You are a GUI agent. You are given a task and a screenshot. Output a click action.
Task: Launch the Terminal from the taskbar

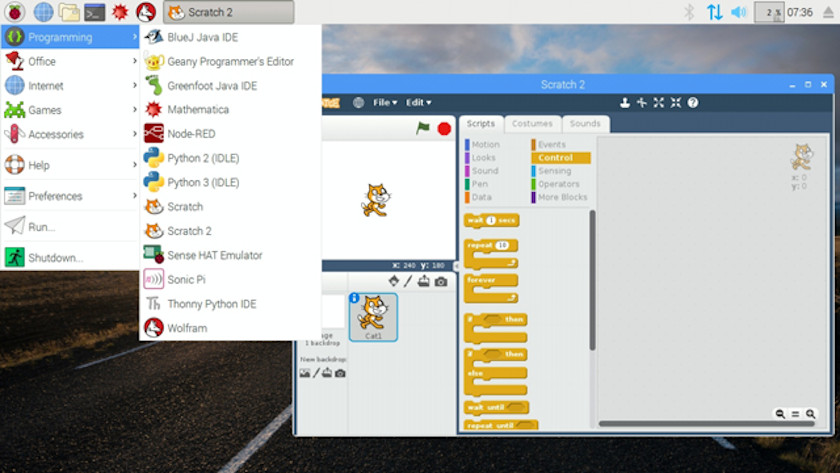pyautogui.click(x=95, y=12)
